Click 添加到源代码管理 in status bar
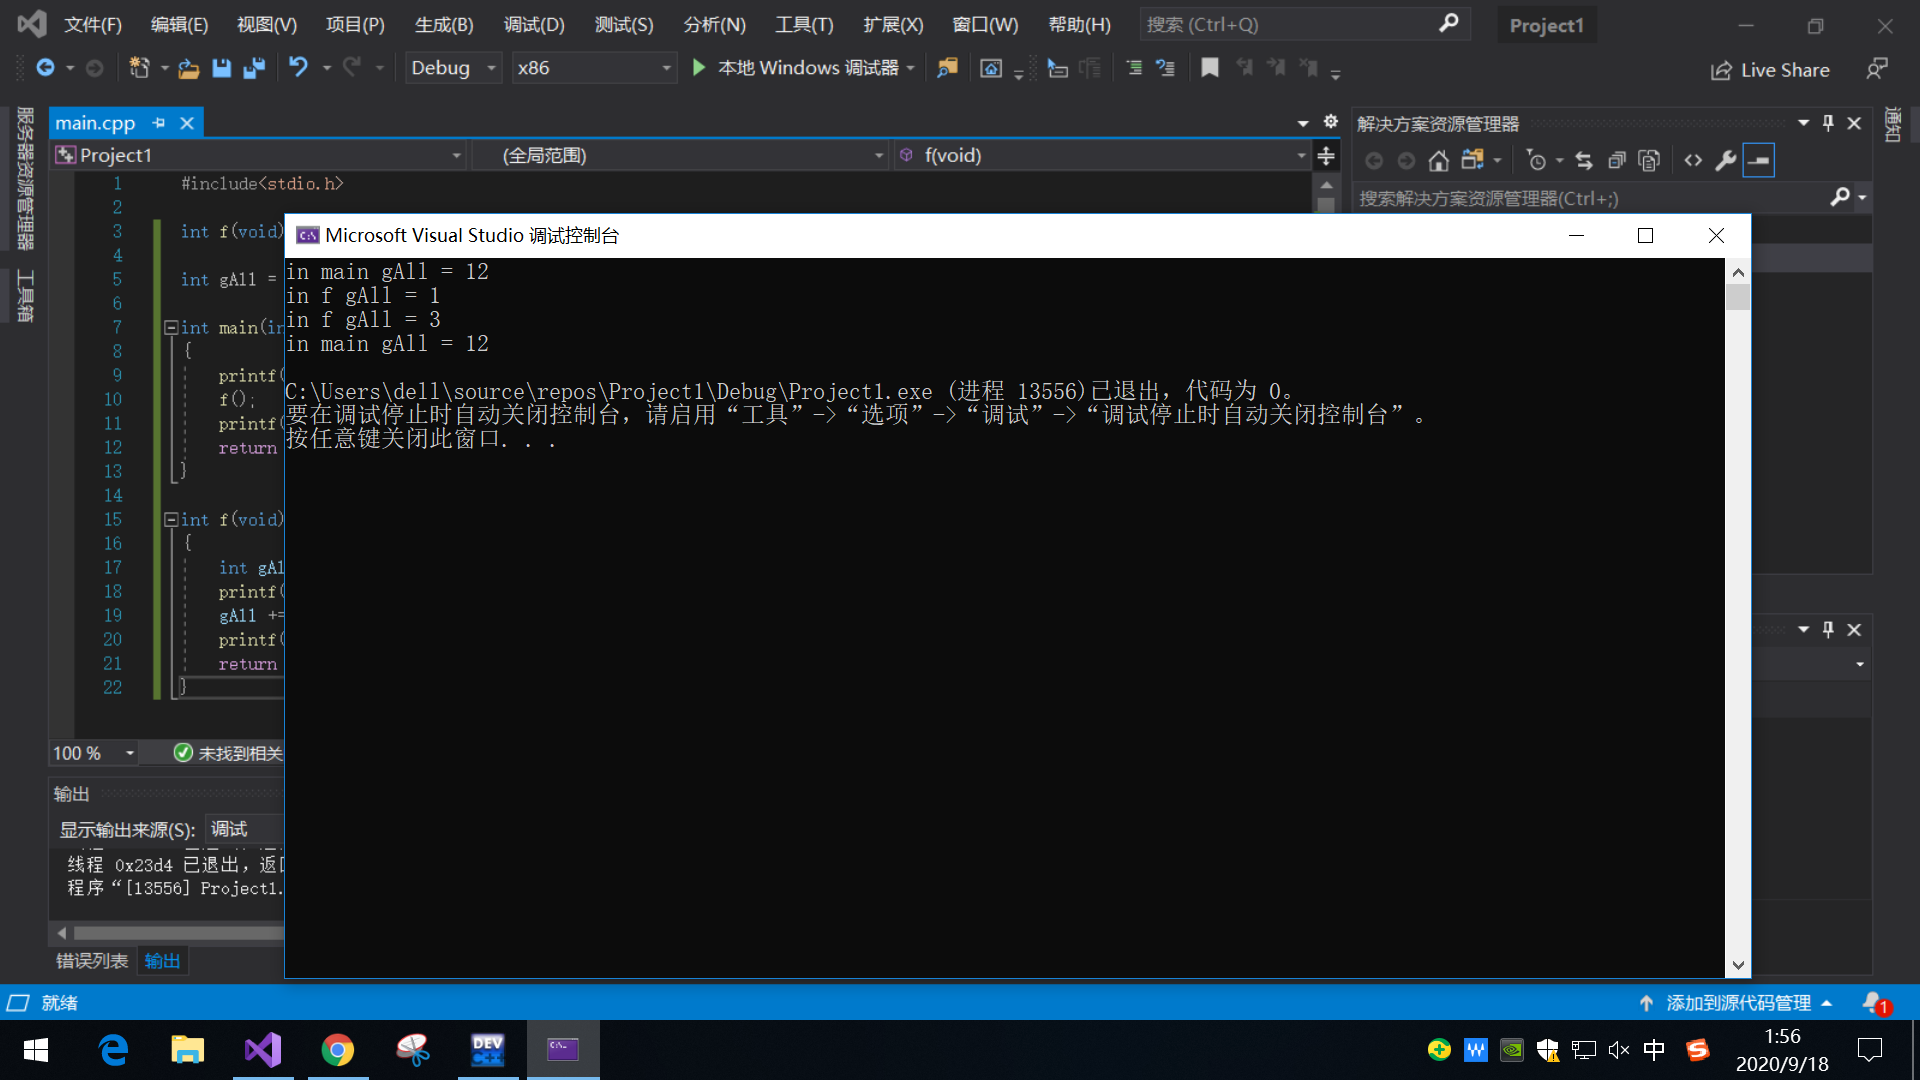Screen dimensions: 1920x1080 (x=1738, y=1003)
